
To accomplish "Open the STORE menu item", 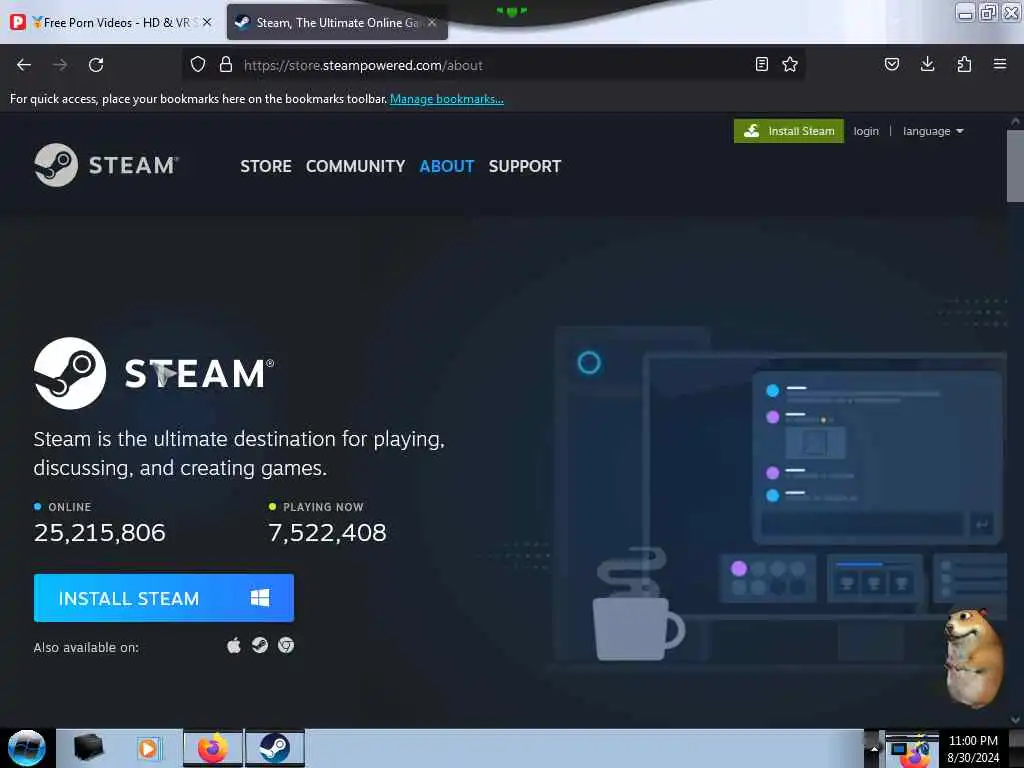I will (266, 167).
